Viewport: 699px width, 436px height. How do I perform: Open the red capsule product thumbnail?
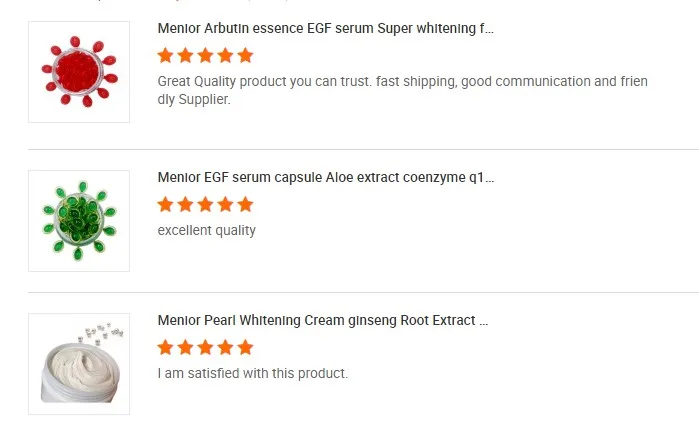(x=79, y=72)
